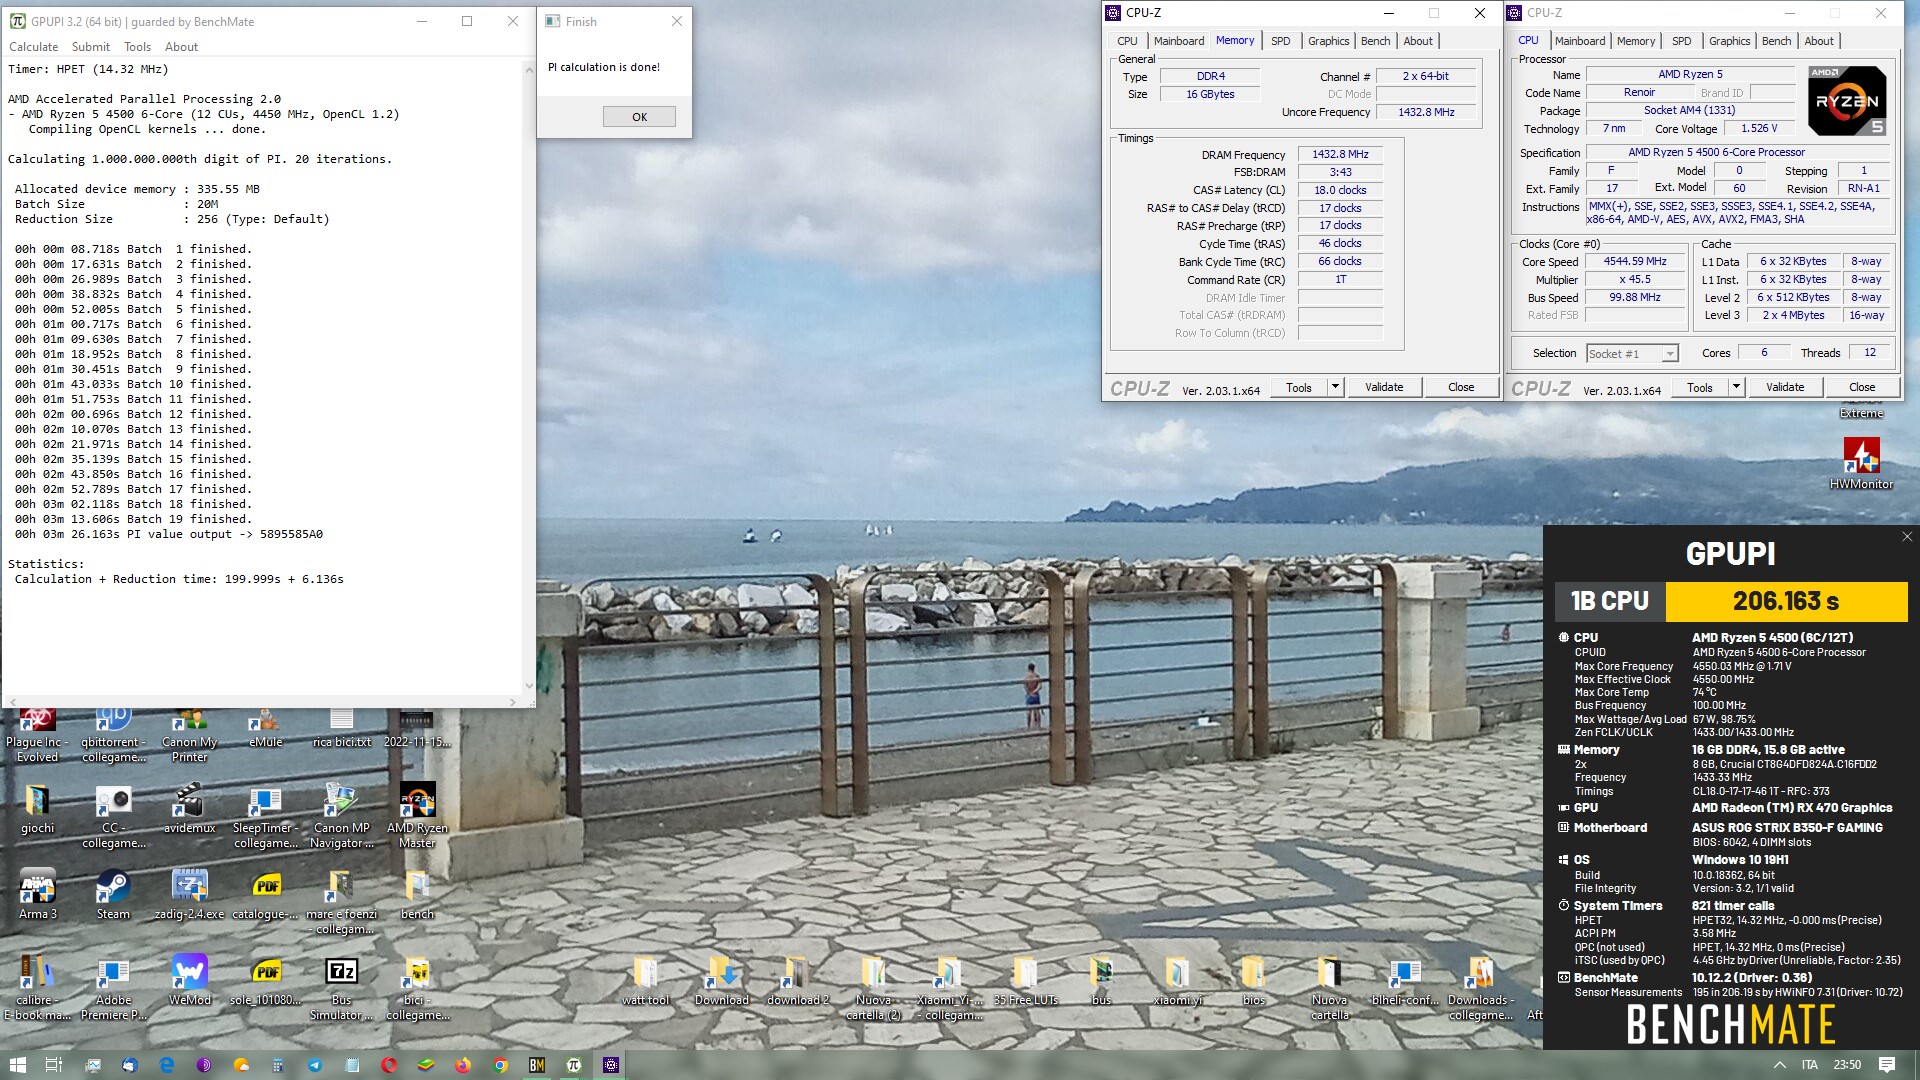Switch to Bench tab in left CPU-Z window
The width and height of the screenshot is (1920, 1080).
1375,41
